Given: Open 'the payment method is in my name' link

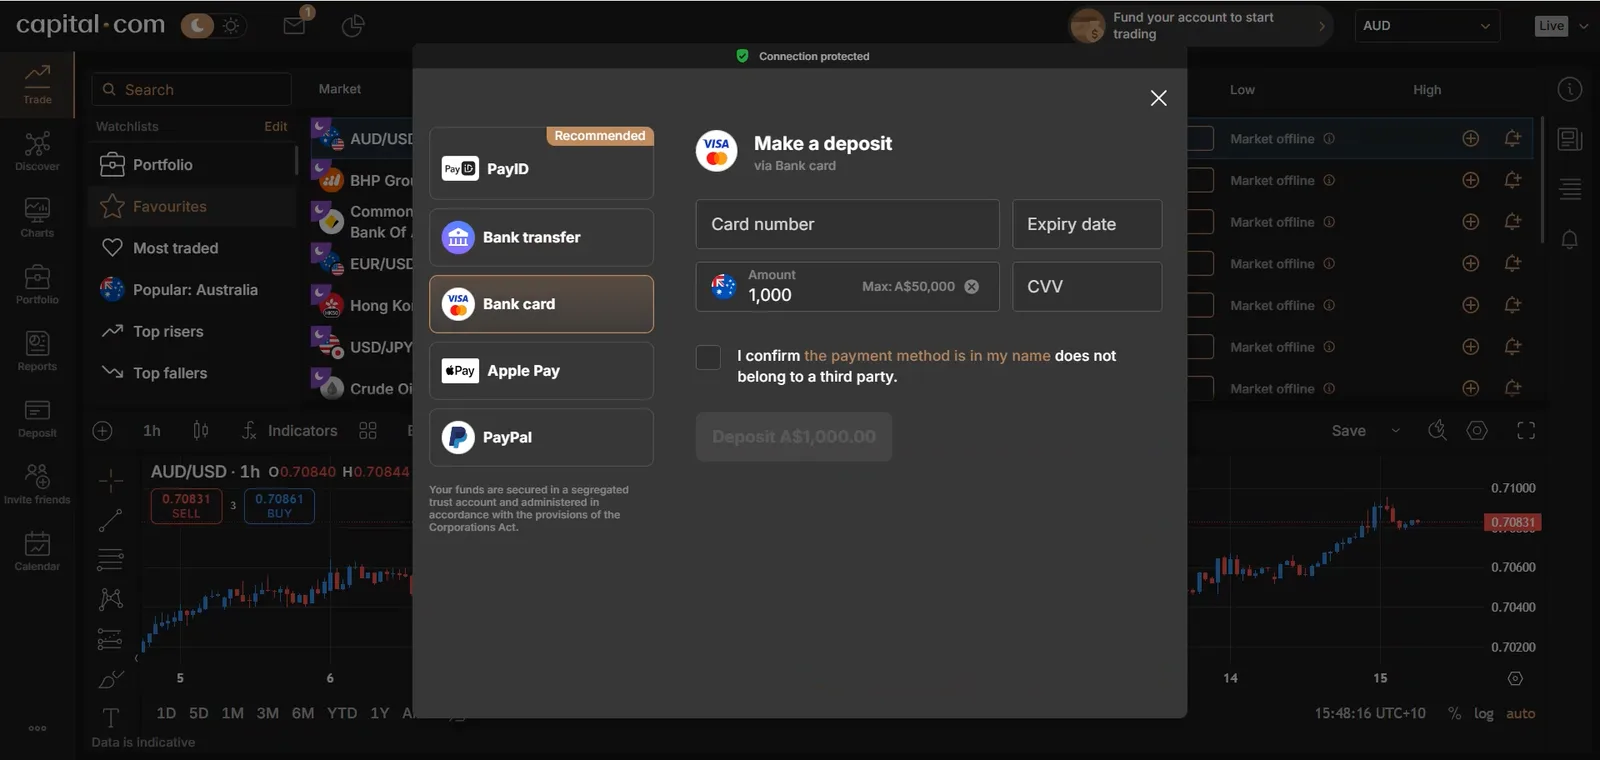Looking at the screenshot, I should [x=927, y=356].
